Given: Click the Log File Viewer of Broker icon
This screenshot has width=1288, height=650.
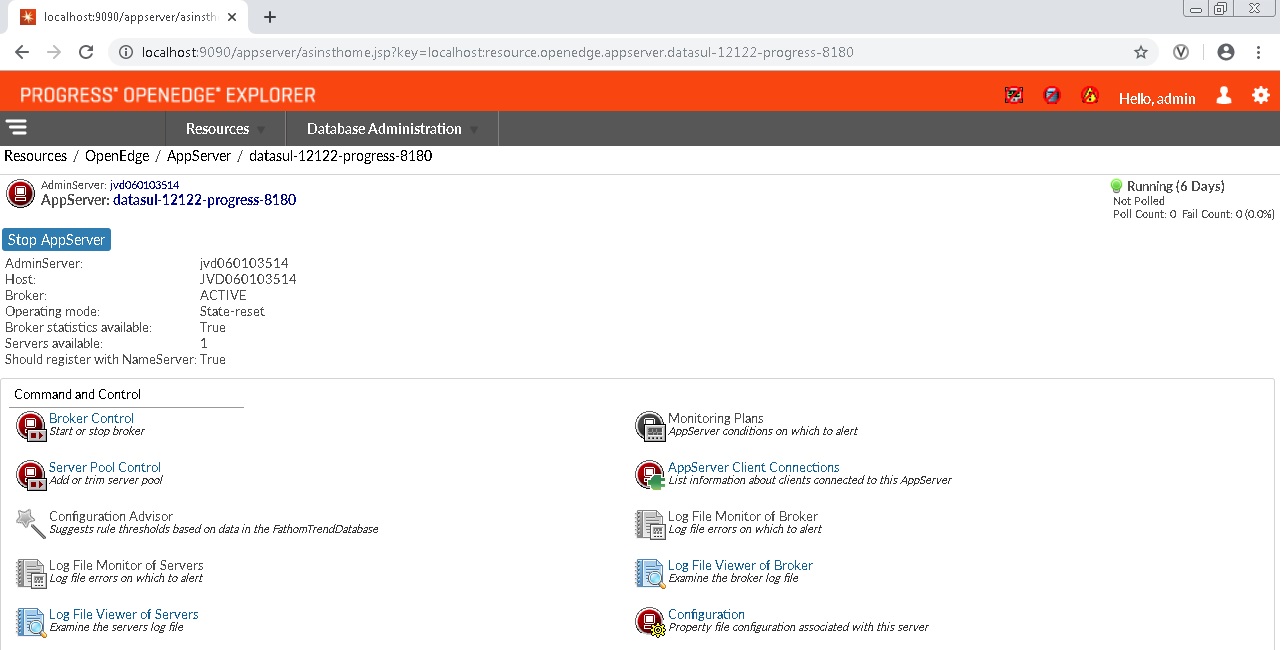Looking at the screenshot, I should [x=650, y=573].
